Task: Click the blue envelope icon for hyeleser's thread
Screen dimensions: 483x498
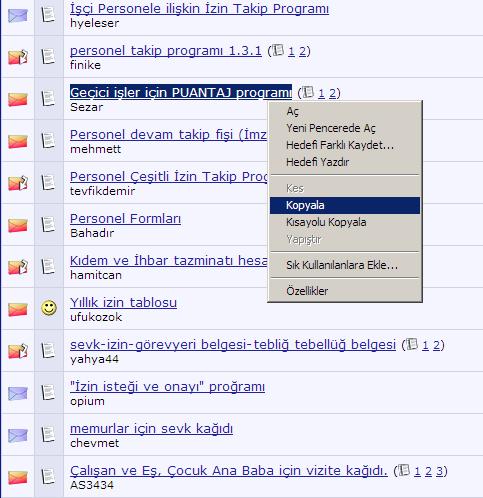Action: pyautogui.click(x=18, y=16)
